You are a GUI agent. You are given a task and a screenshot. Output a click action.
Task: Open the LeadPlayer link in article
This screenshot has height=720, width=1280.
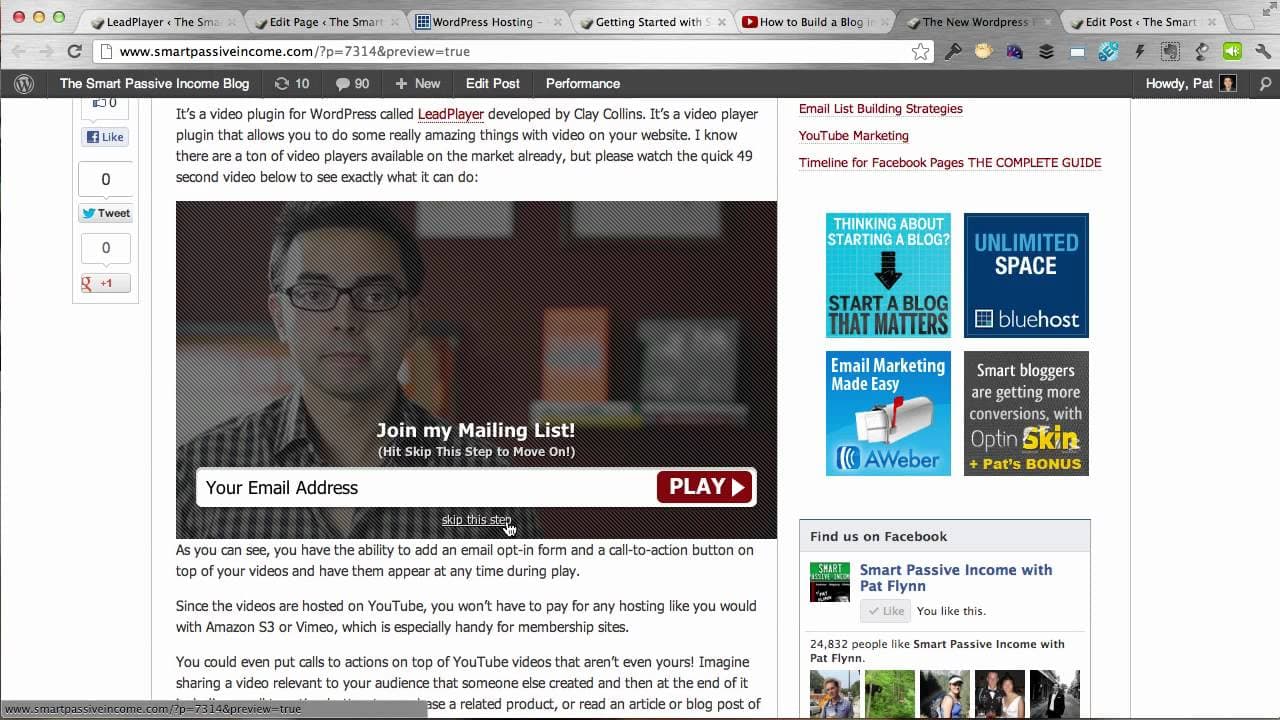point(451,114)
